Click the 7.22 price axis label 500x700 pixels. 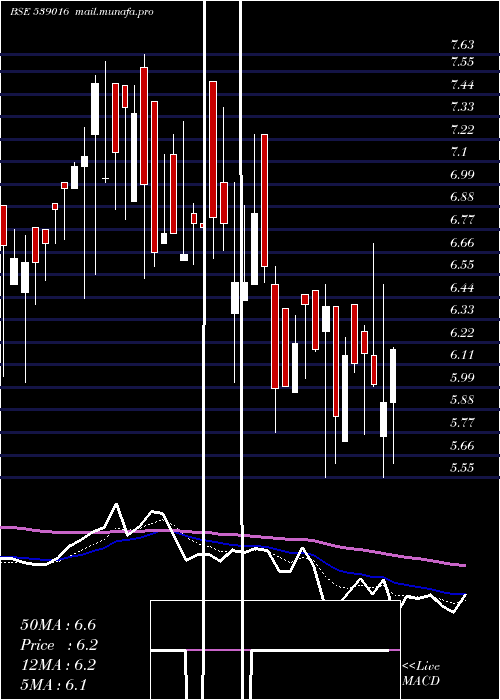(462, 129)
